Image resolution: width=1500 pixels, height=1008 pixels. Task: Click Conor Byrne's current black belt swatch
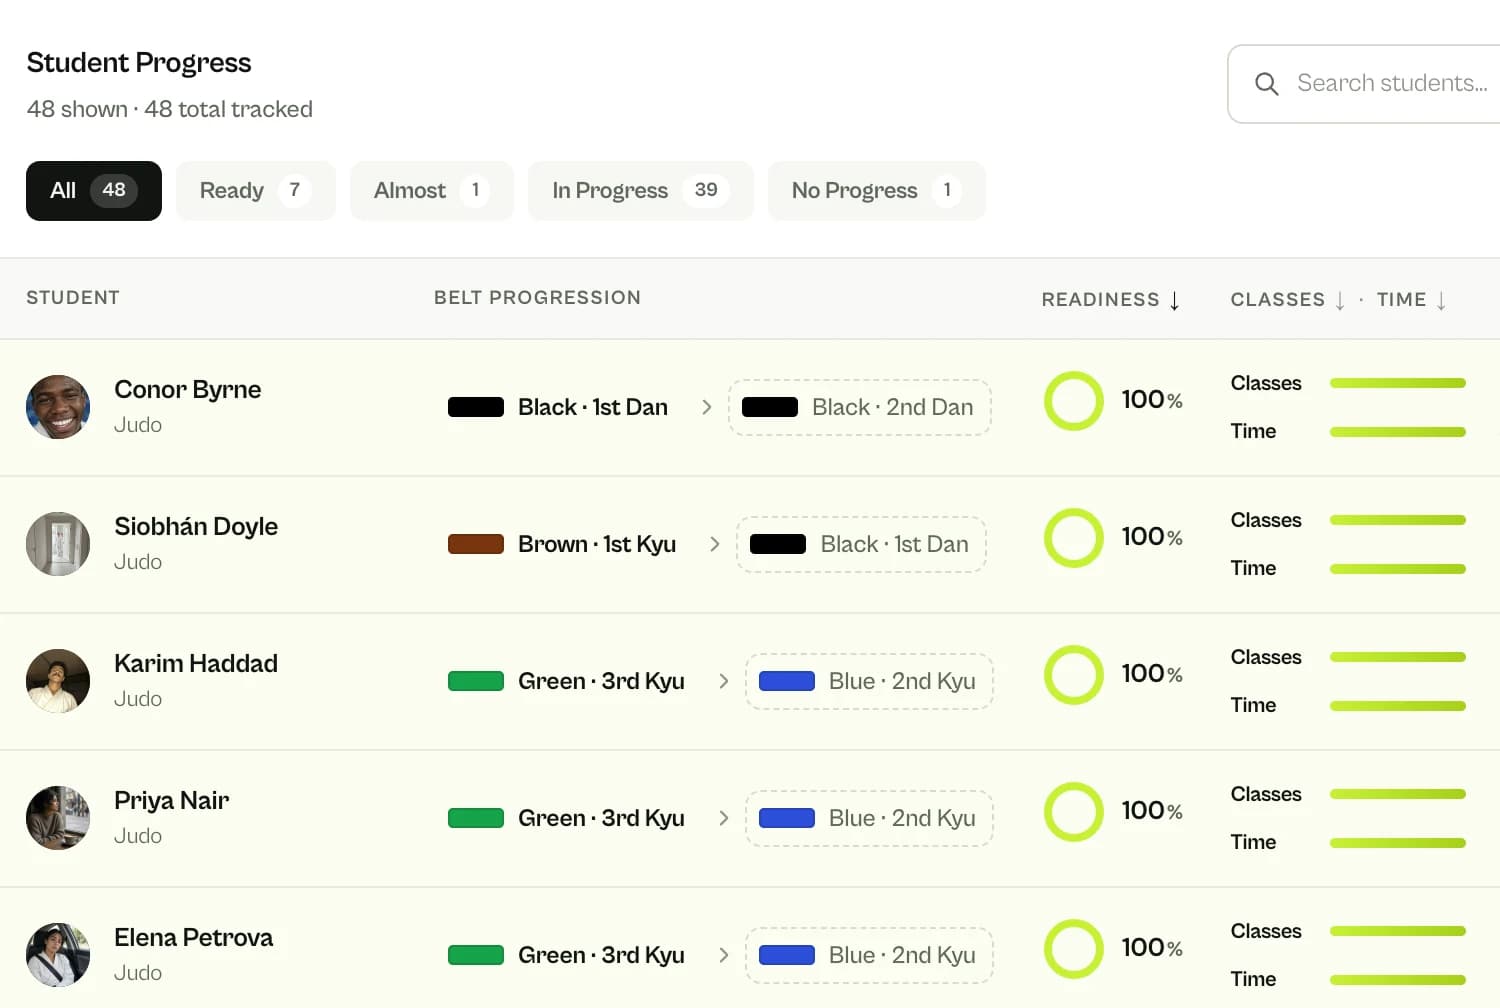[476, 407]
